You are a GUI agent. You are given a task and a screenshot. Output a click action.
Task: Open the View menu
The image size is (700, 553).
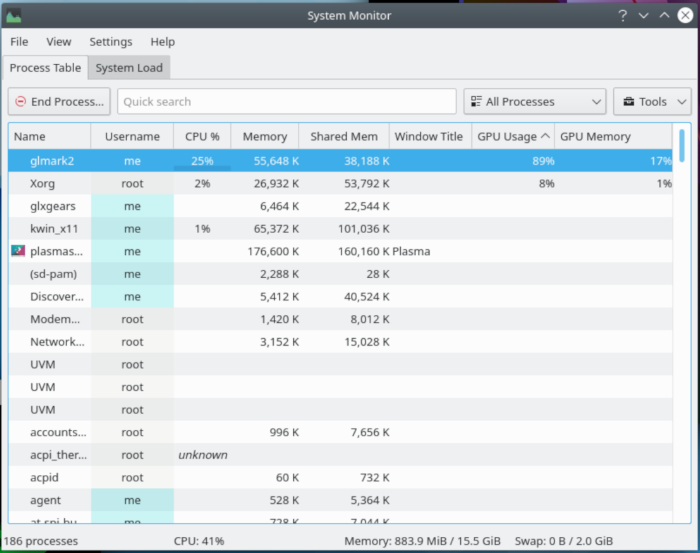59,42
